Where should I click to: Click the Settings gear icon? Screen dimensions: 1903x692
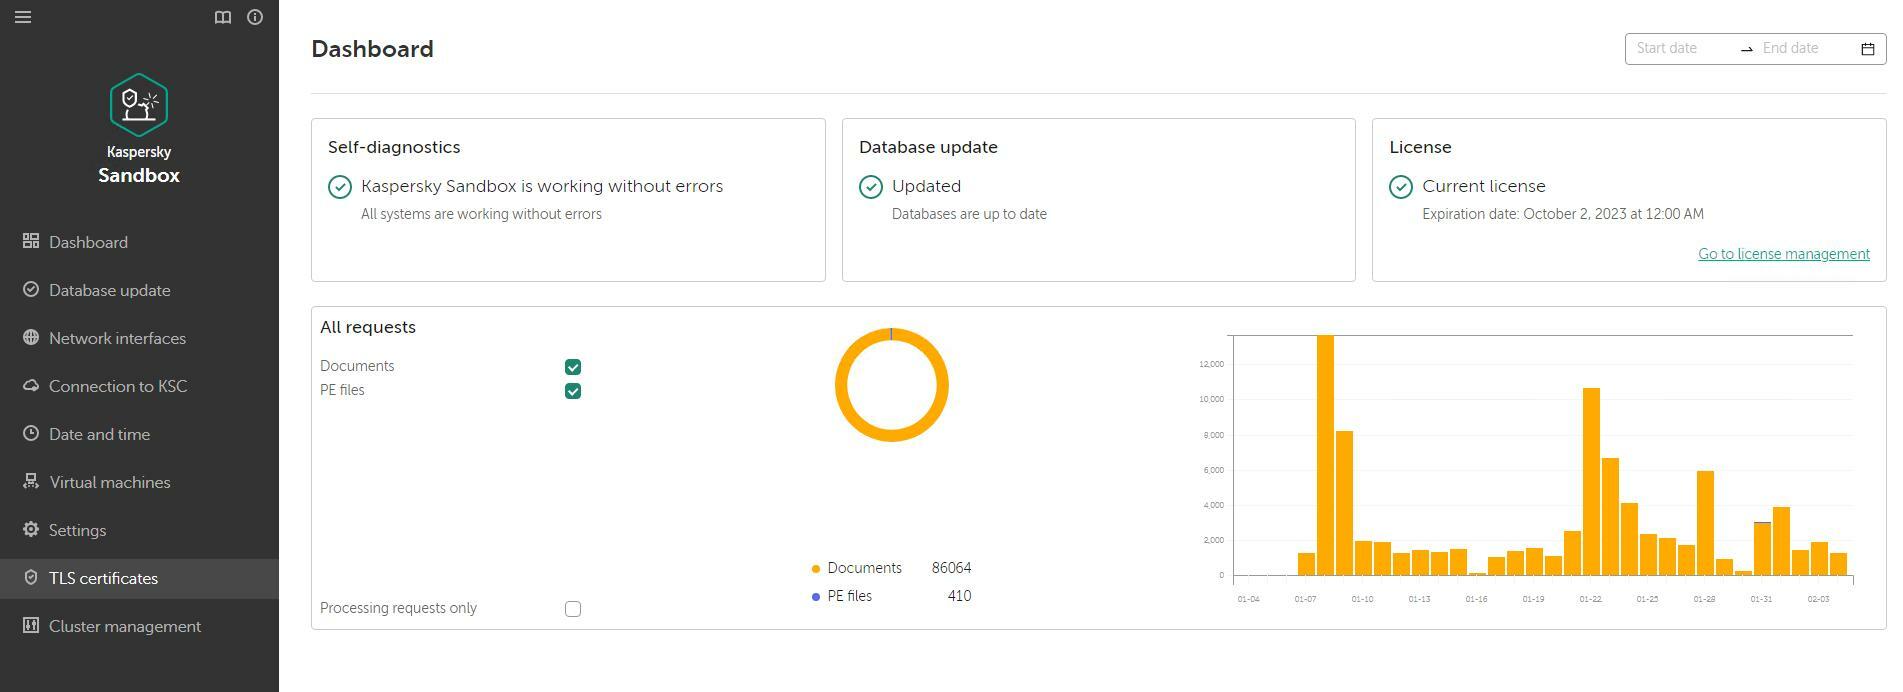click(31, 530)
